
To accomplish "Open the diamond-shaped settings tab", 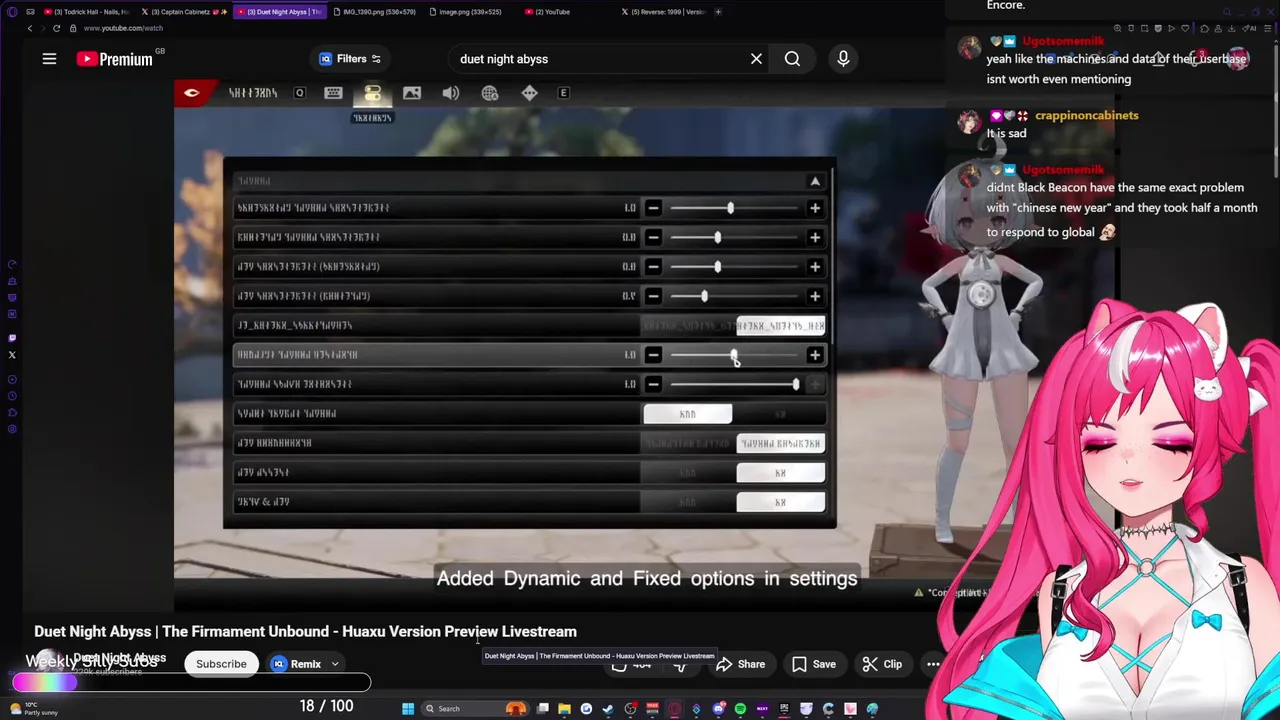I will click(529, 93).
